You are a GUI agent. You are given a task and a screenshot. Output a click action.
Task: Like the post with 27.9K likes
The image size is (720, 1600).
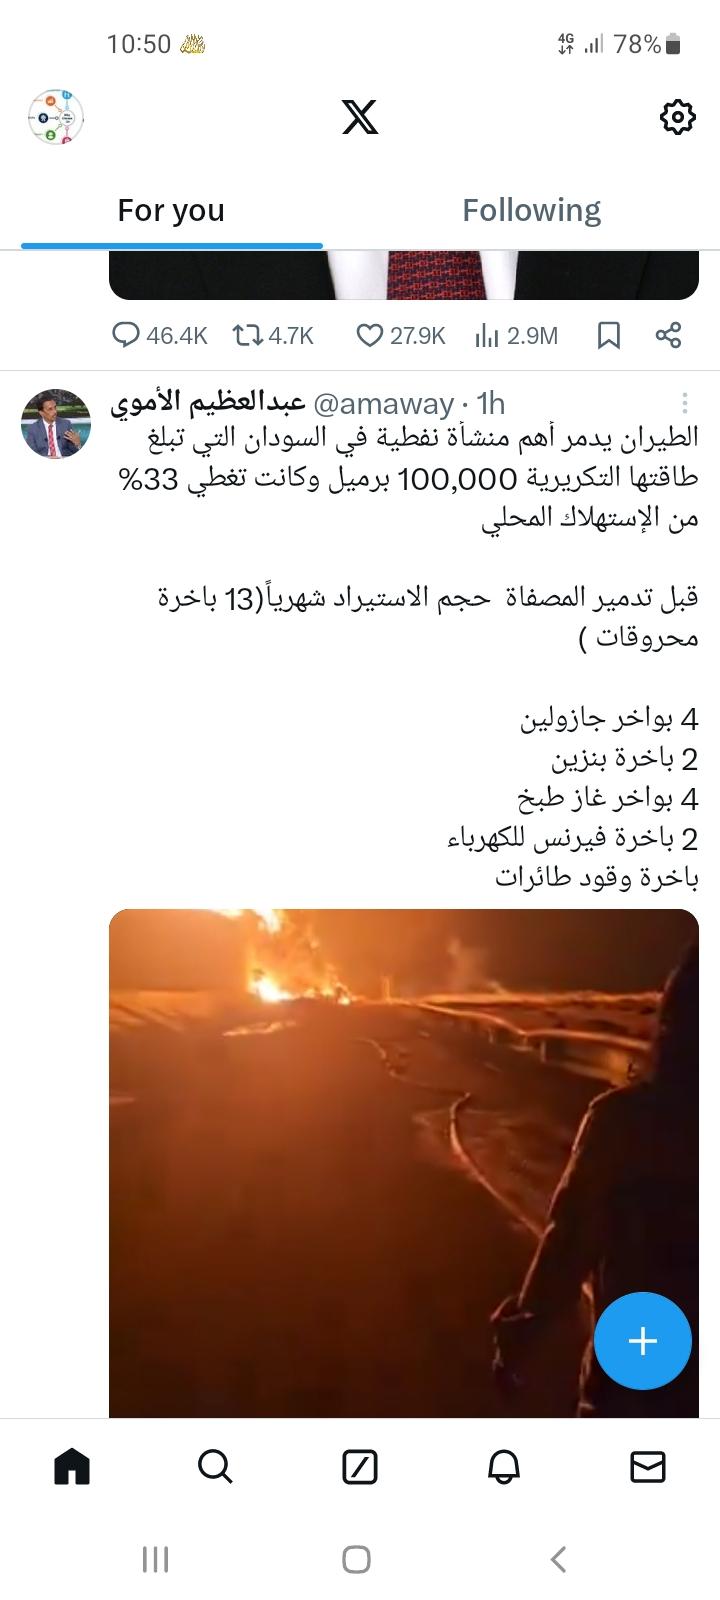401,335
